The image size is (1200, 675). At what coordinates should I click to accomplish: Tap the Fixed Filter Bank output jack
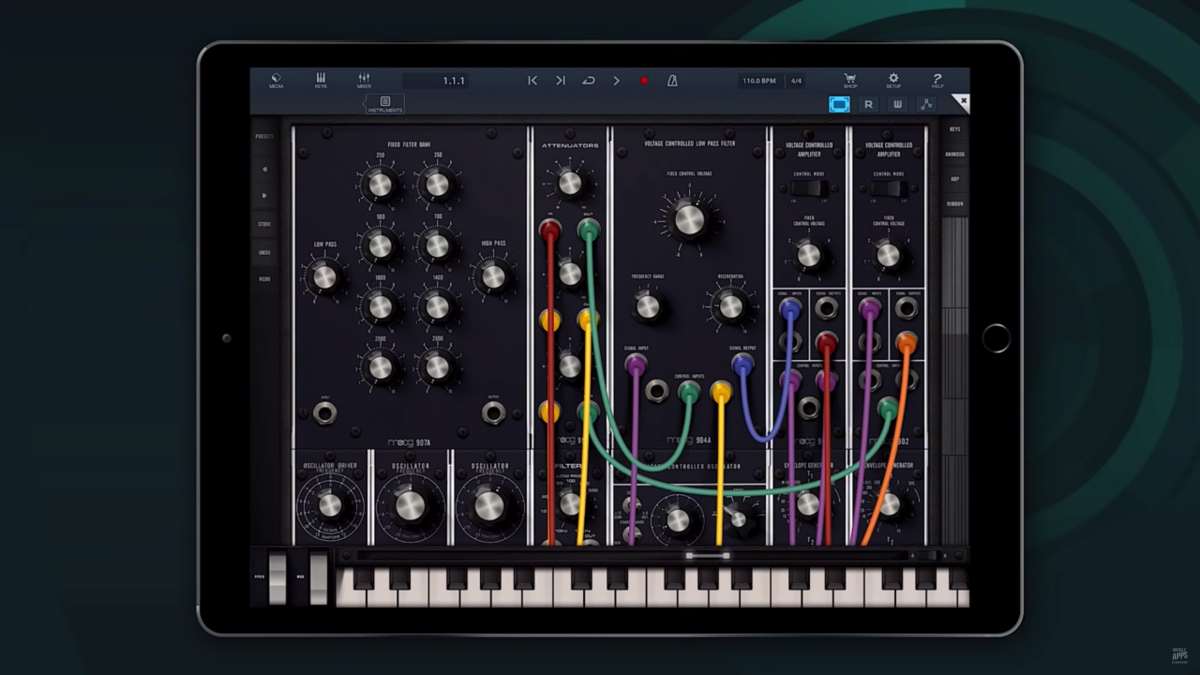[x=492, y=411]
